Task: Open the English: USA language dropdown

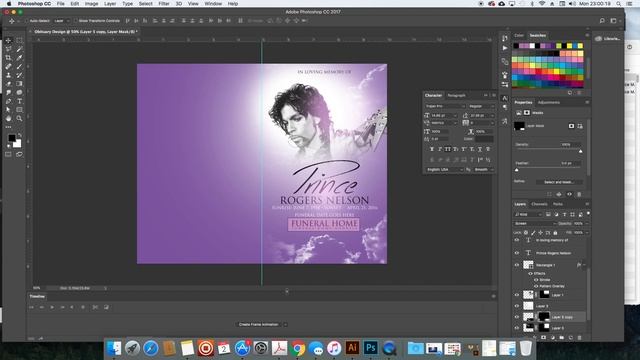Action: pyautogui.click(x=444, y=169)
